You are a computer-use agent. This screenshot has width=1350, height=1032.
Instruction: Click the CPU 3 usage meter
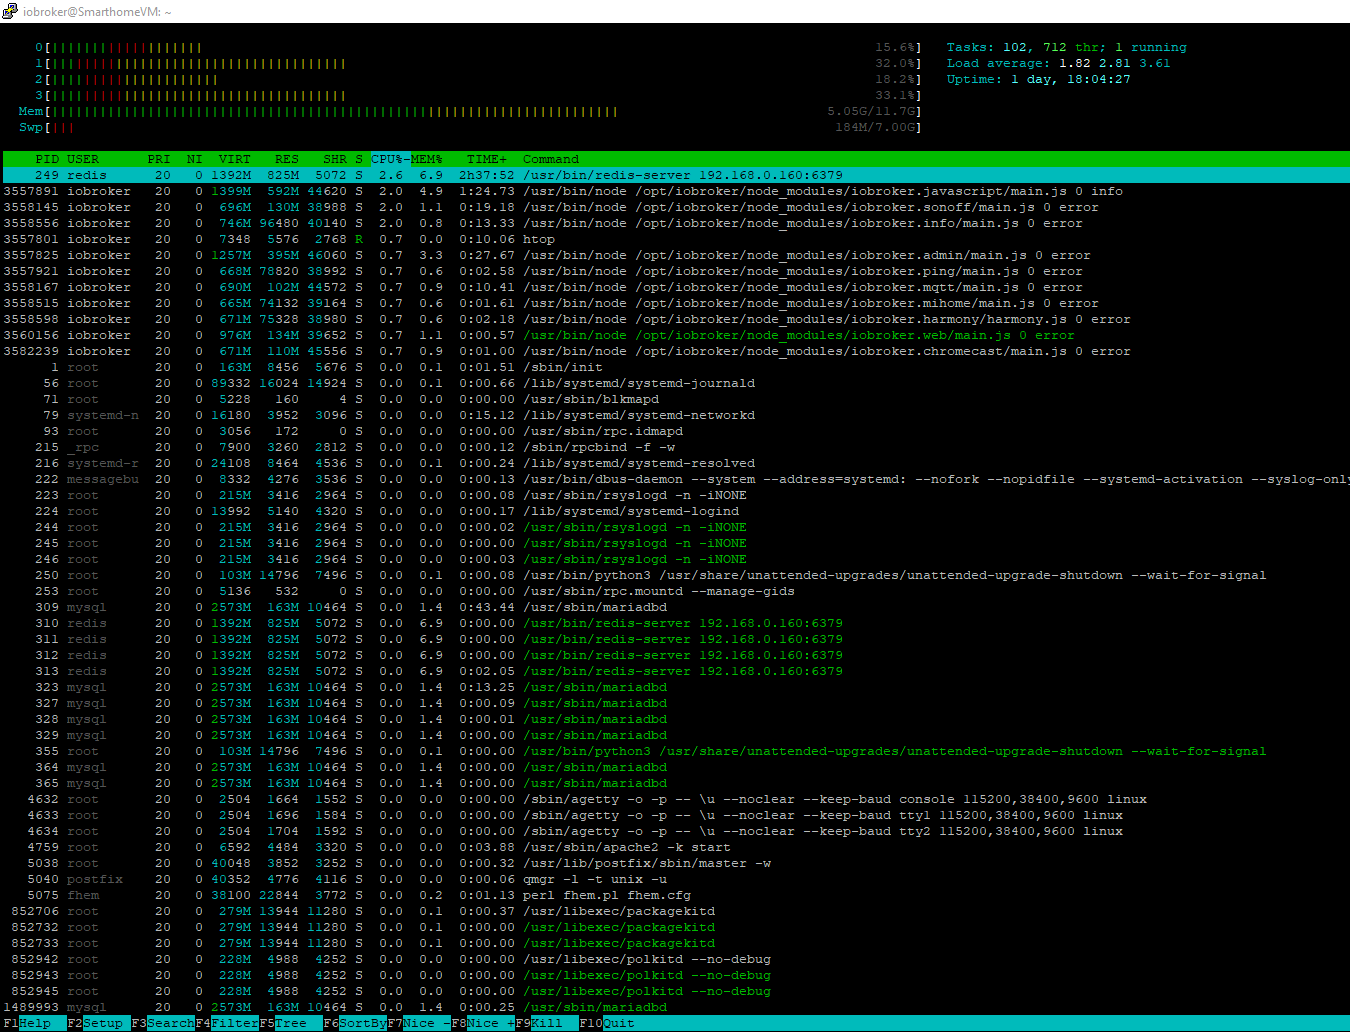point(479,95)
